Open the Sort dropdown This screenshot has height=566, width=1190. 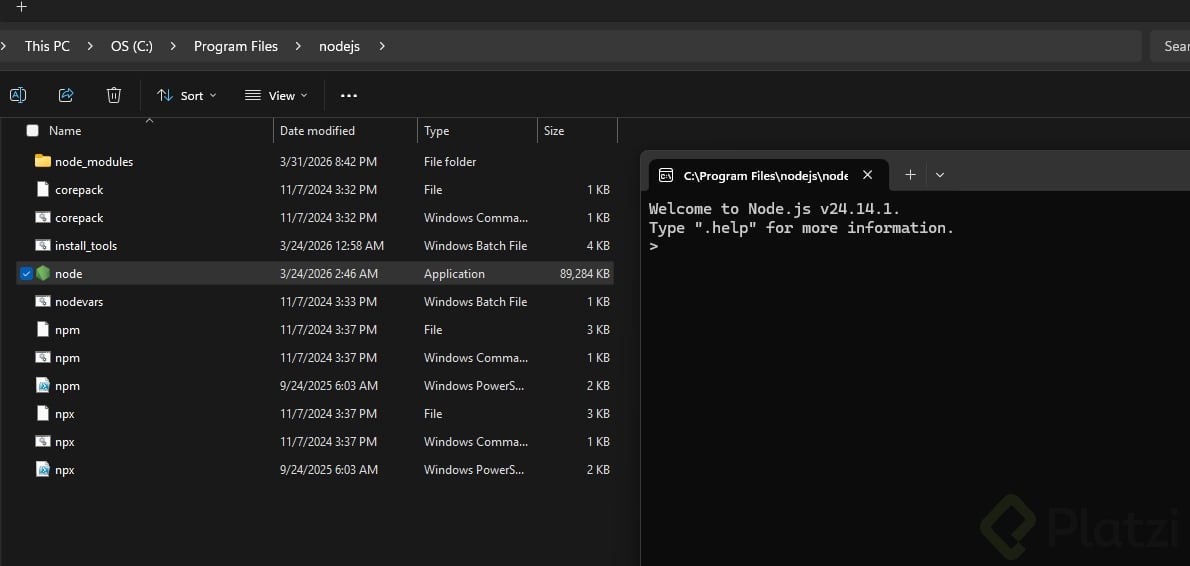186,96
